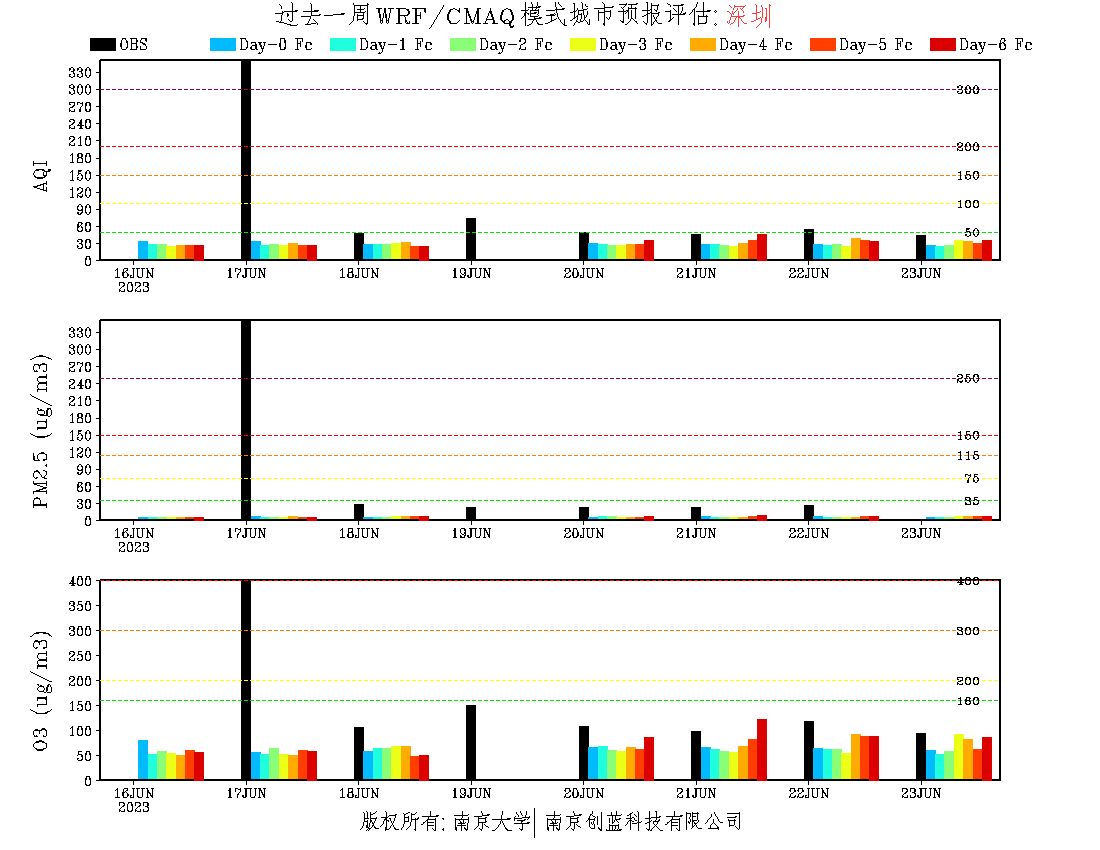
Task: Click the red city name 深圳 in title
Action: [x=749, y=16]
